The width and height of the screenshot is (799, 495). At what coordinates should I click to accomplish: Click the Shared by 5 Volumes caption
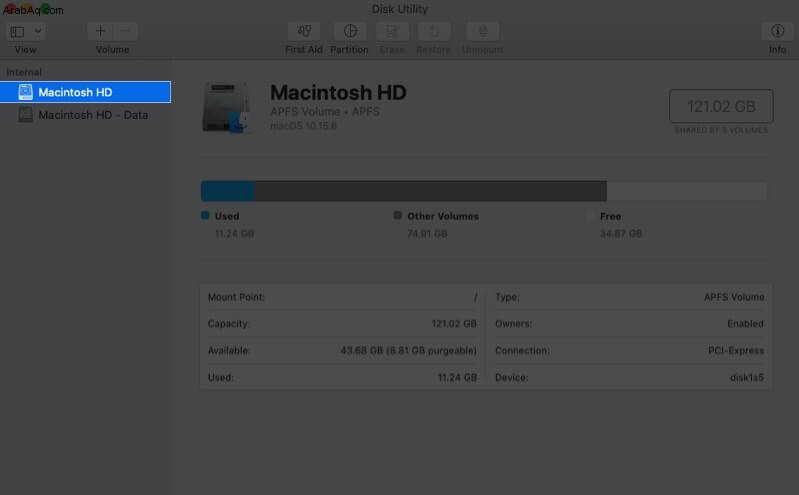tap(721, 131)
